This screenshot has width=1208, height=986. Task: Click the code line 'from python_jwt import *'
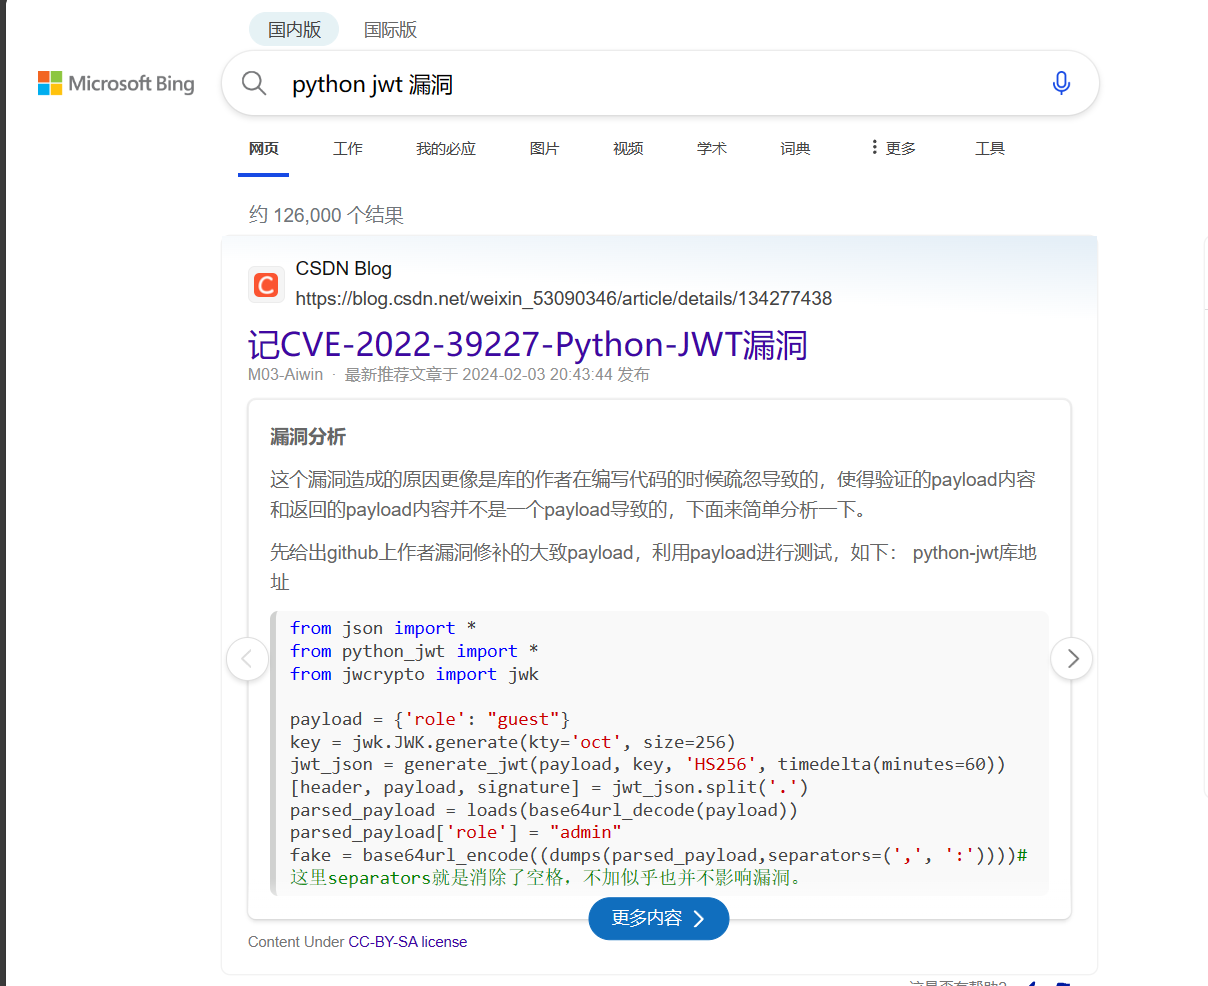coord(414,651)
